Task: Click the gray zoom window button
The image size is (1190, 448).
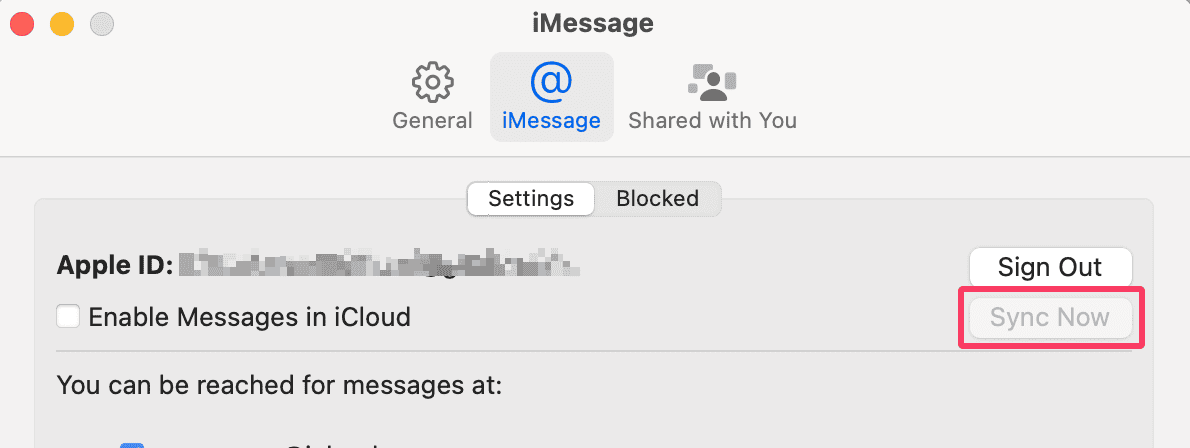Action: tap(102, 24)
